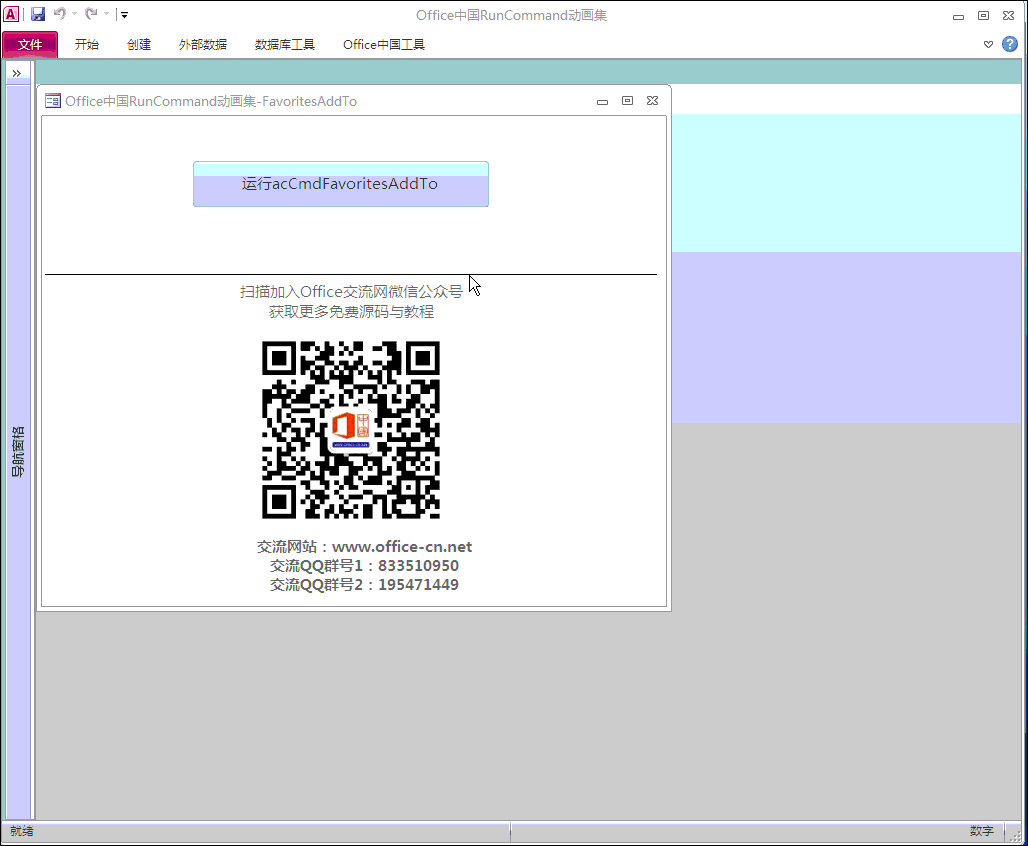
Task: Click the text 获取更多免费源码与教程
Action: point(351,312)
